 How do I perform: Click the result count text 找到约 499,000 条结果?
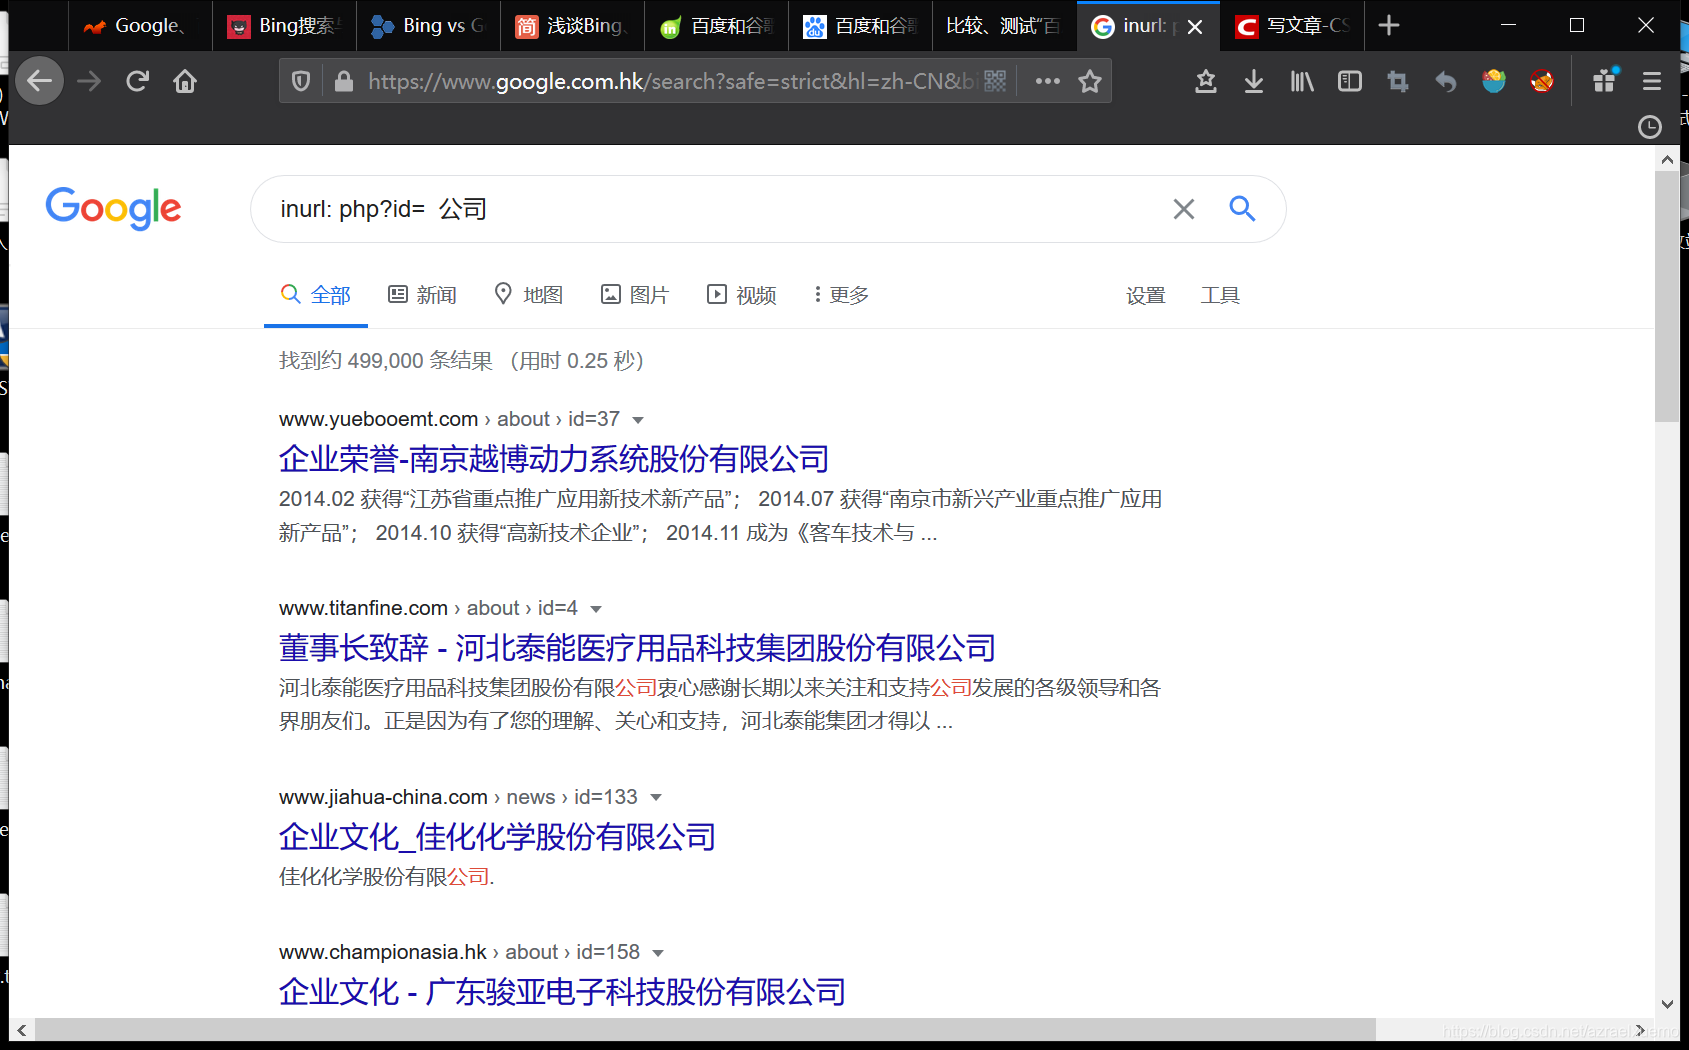tap(386, 361)
